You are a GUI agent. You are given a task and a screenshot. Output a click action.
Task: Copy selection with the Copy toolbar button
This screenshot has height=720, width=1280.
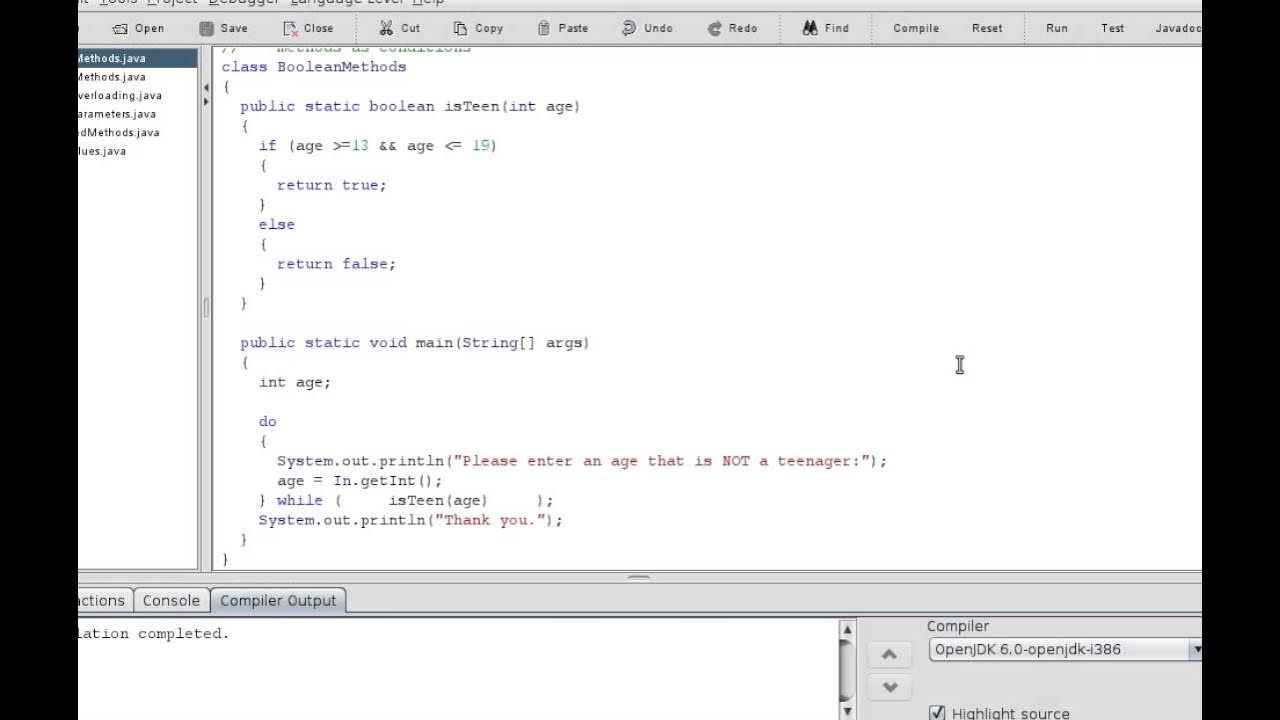coord(478,28)
